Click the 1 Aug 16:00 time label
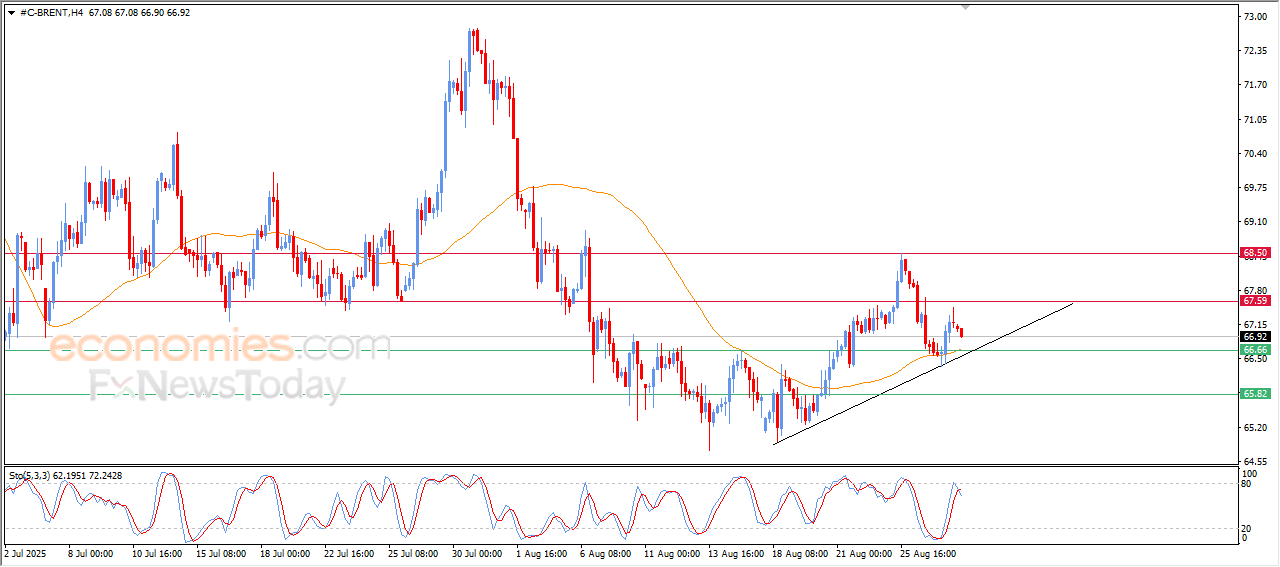The image size is (1280, 567). 541,552
